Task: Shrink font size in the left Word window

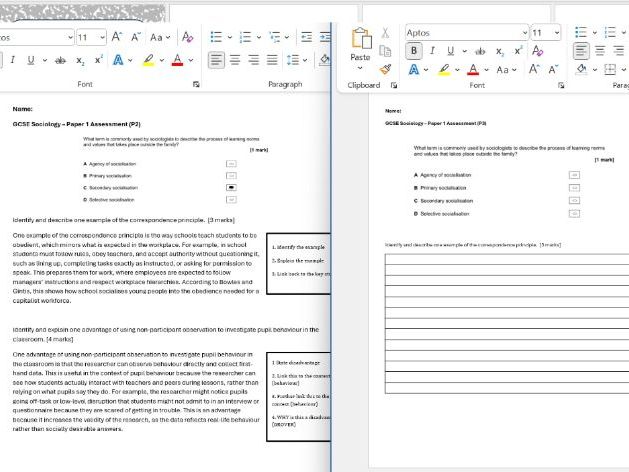Action: (x=136, y=37)
